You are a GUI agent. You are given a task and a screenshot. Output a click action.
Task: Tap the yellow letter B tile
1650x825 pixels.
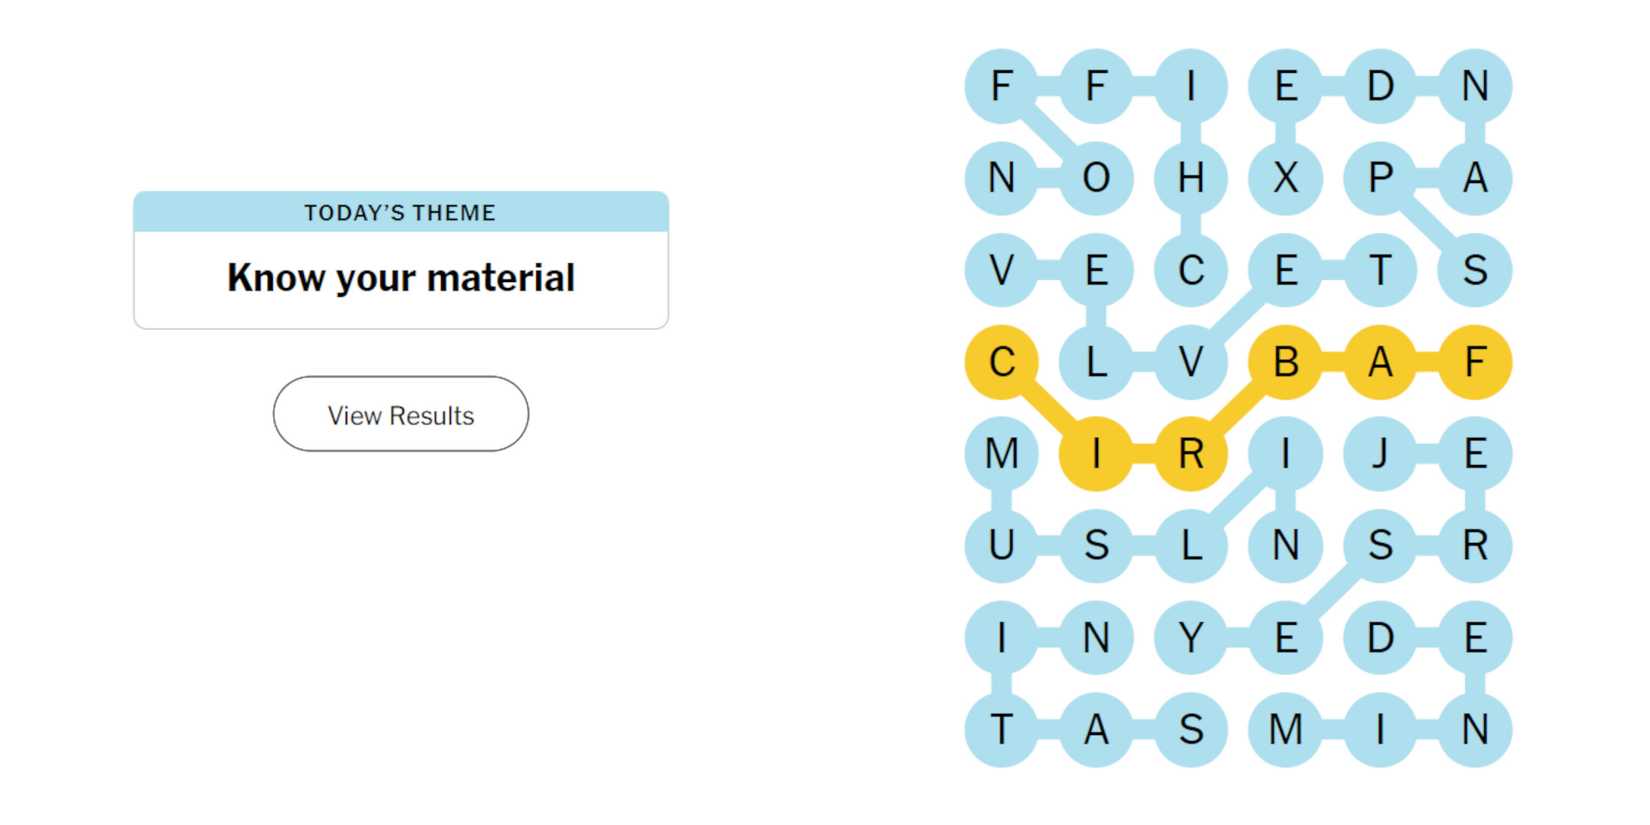pyautogui.click(x=1285, y=362)
